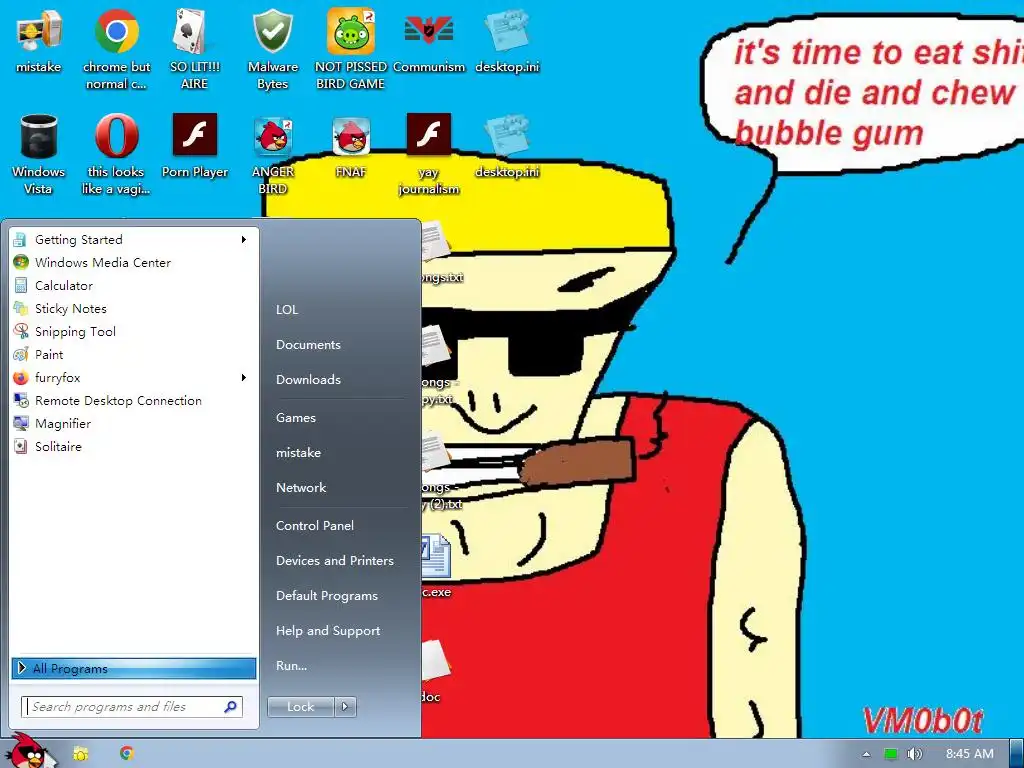Click the Lock button
The image size is (1024, 768).
(x=300, y=707)
